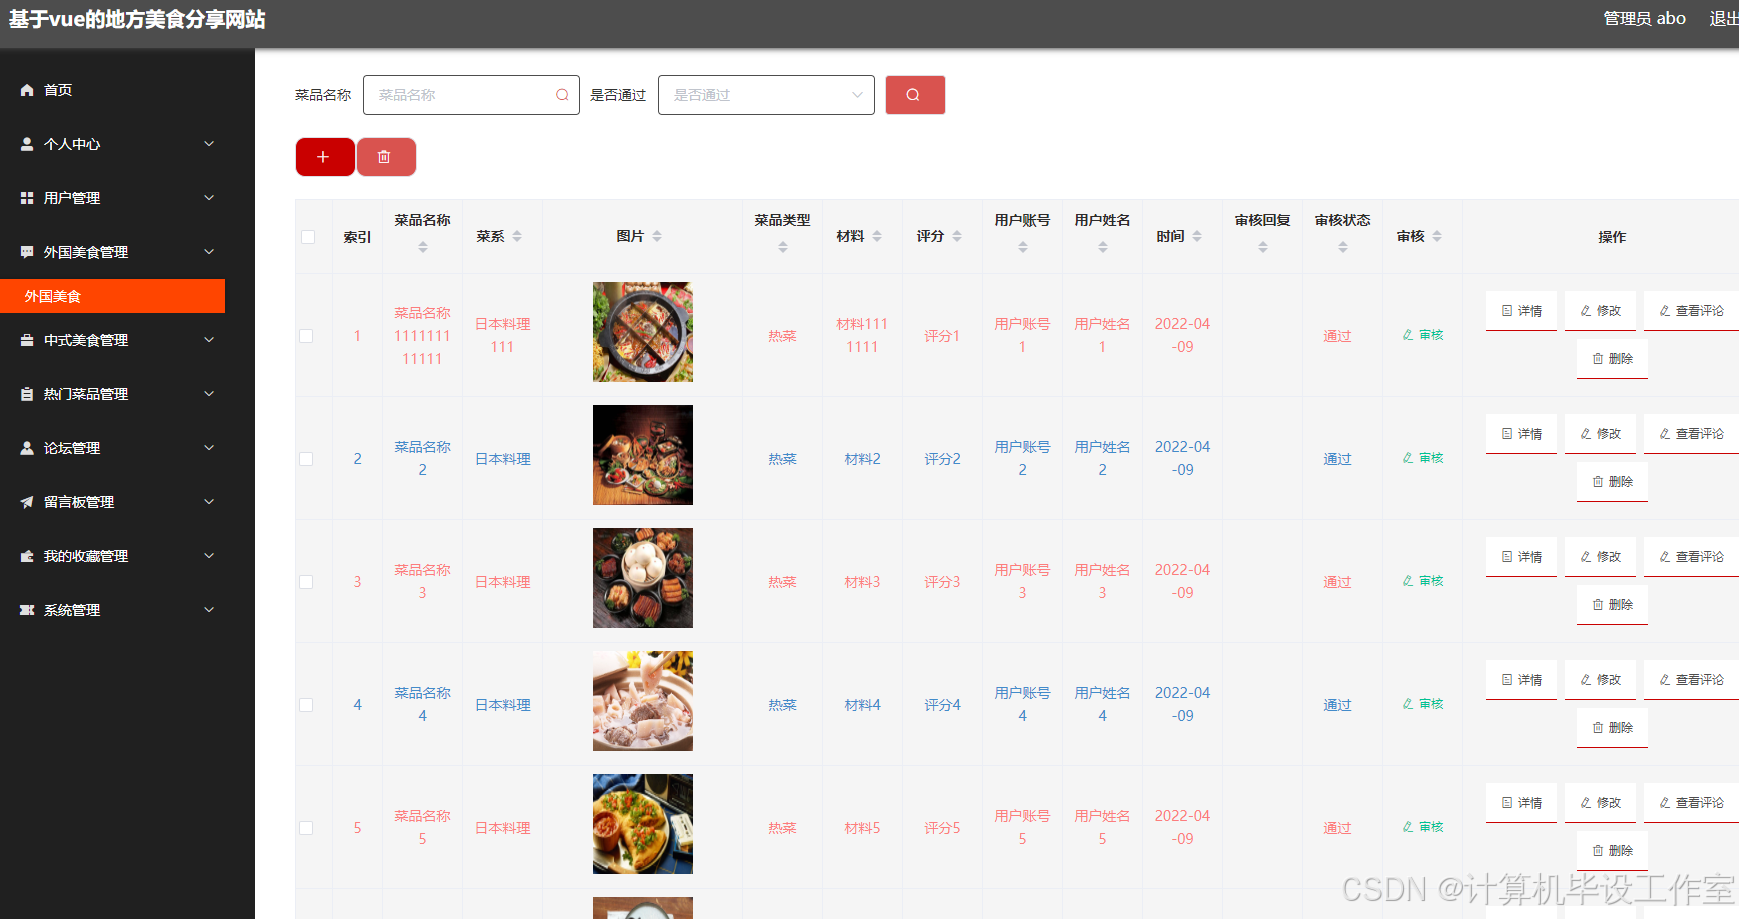Viewport: 1739px width, 919px height.
Task: Click 修改 button for row 4
Action: pos(1600,680)
